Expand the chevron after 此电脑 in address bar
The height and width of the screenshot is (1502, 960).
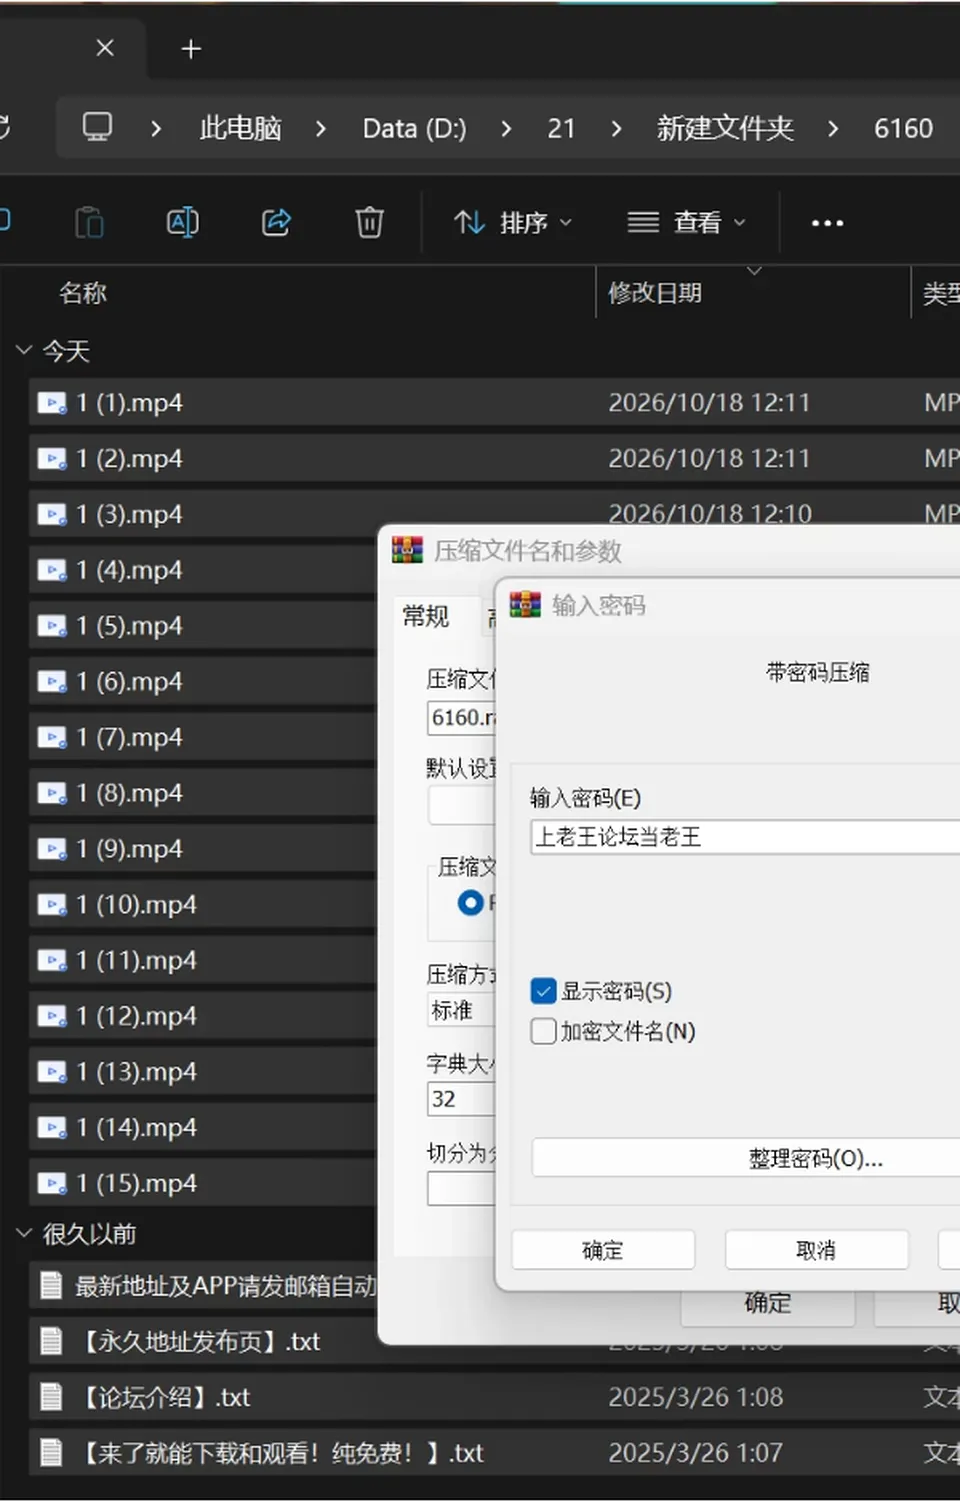pyautogui.click(x=320, y=128)
